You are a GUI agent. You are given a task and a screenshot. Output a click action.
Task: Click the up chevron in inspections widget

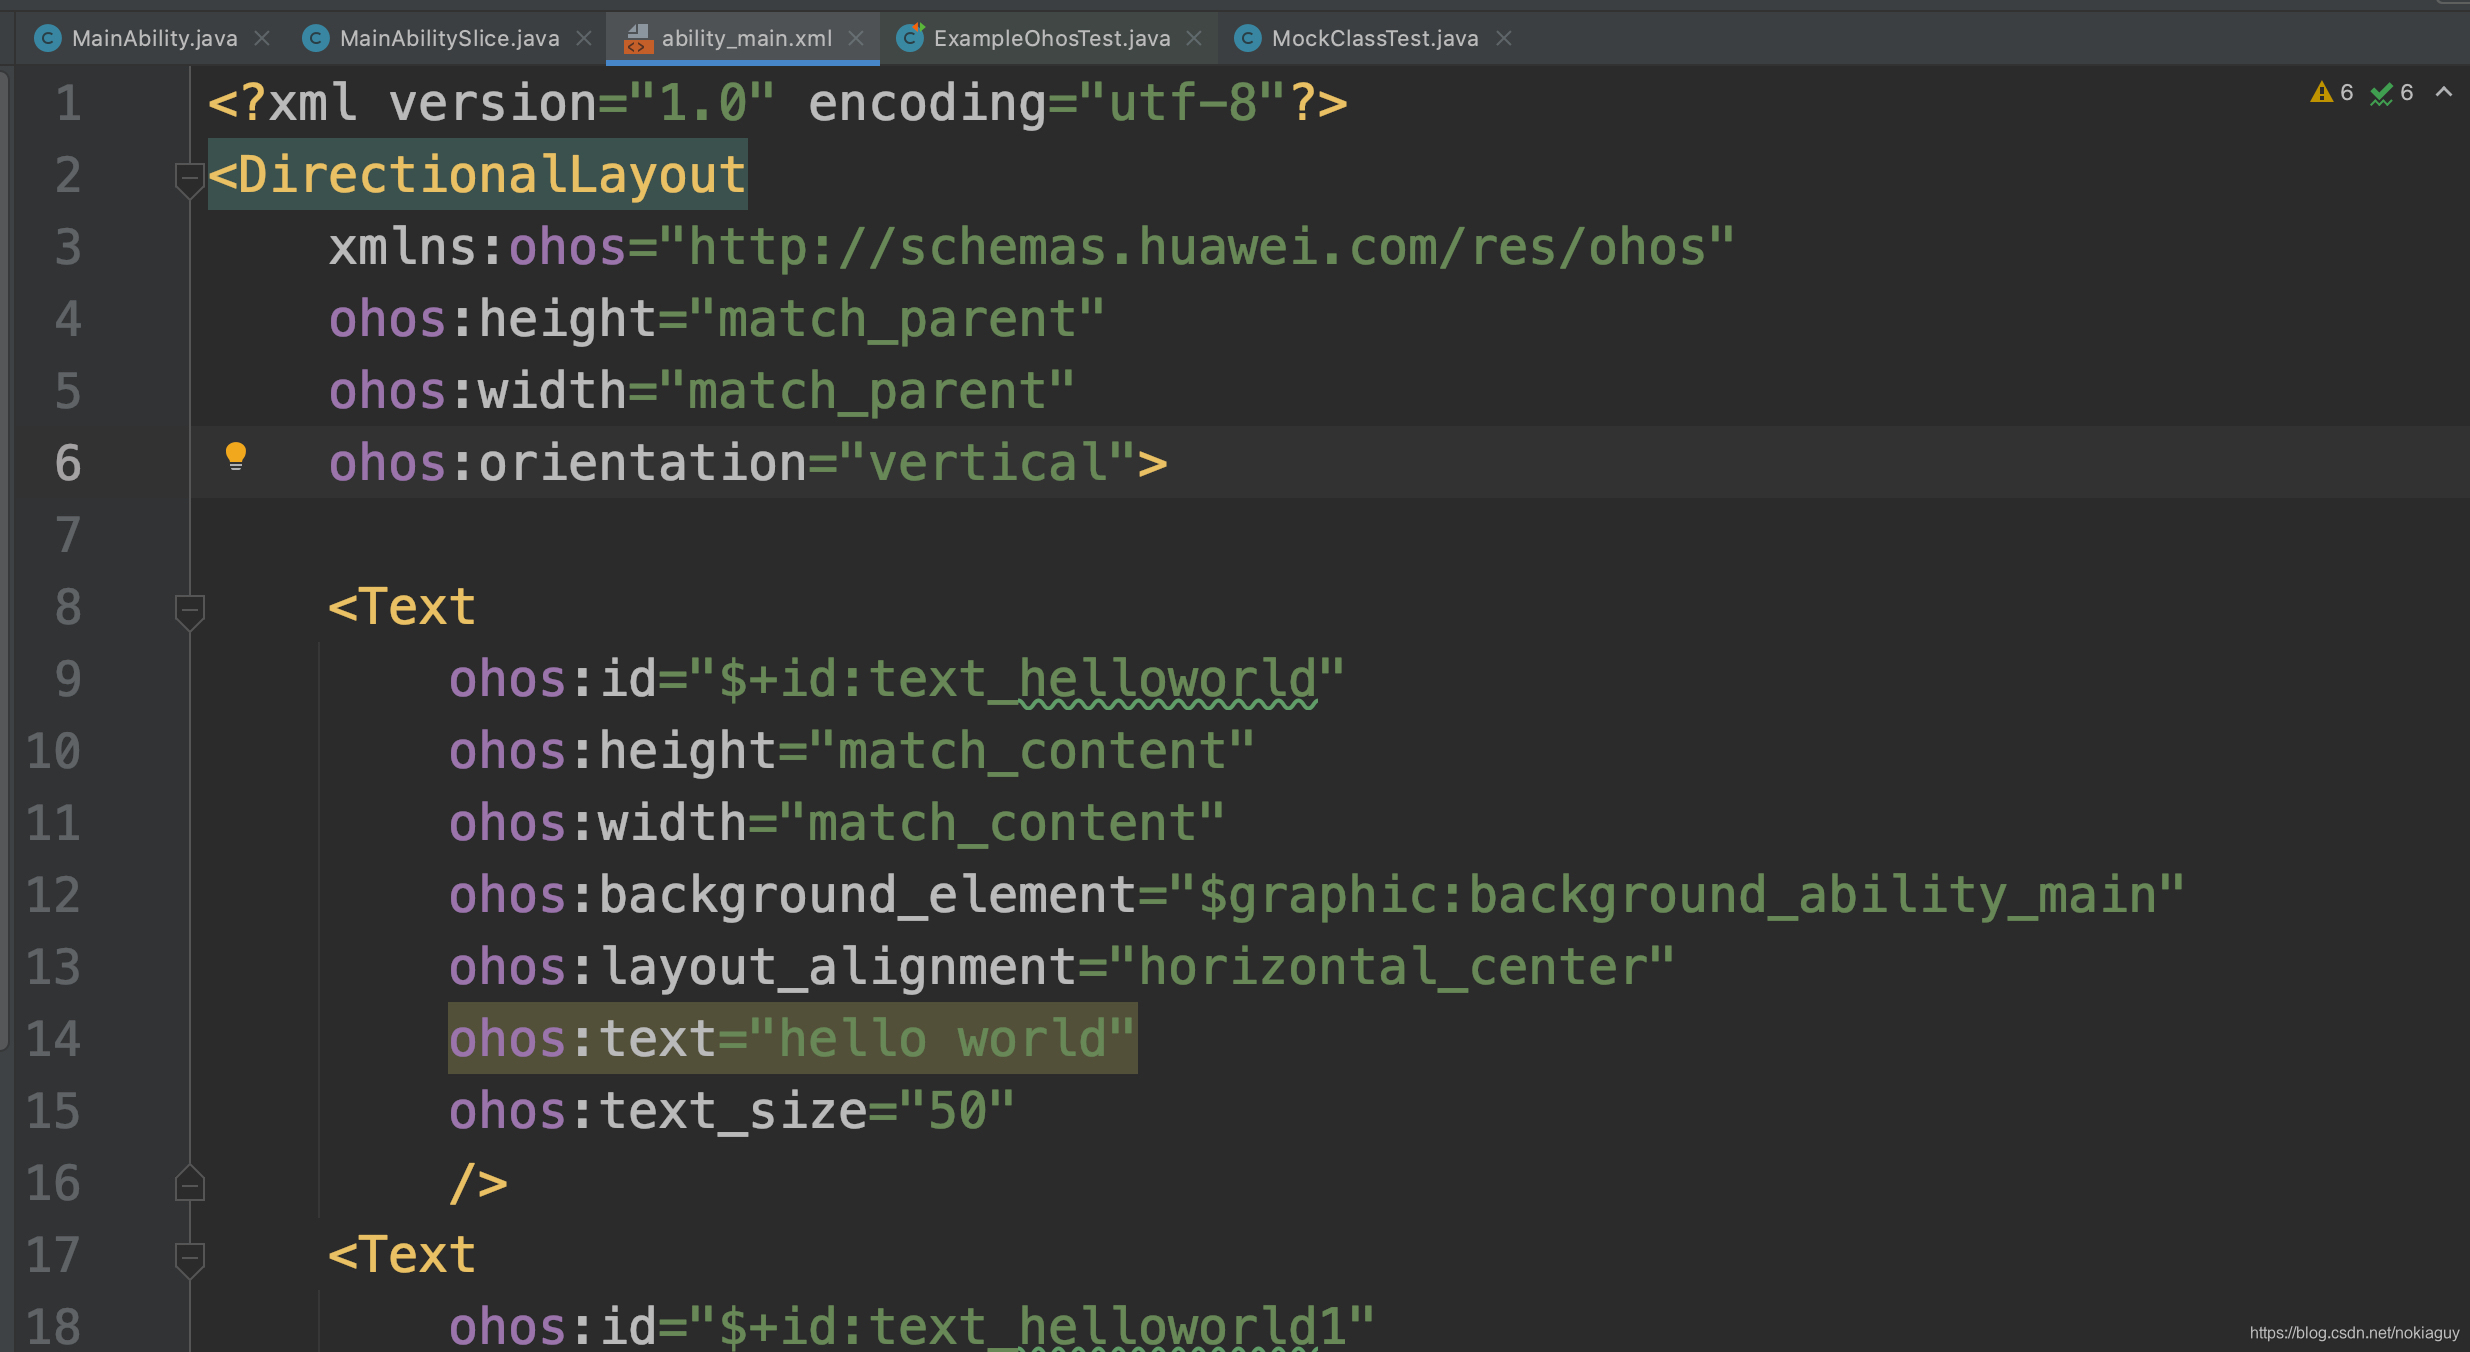[x=2443, y=91]
